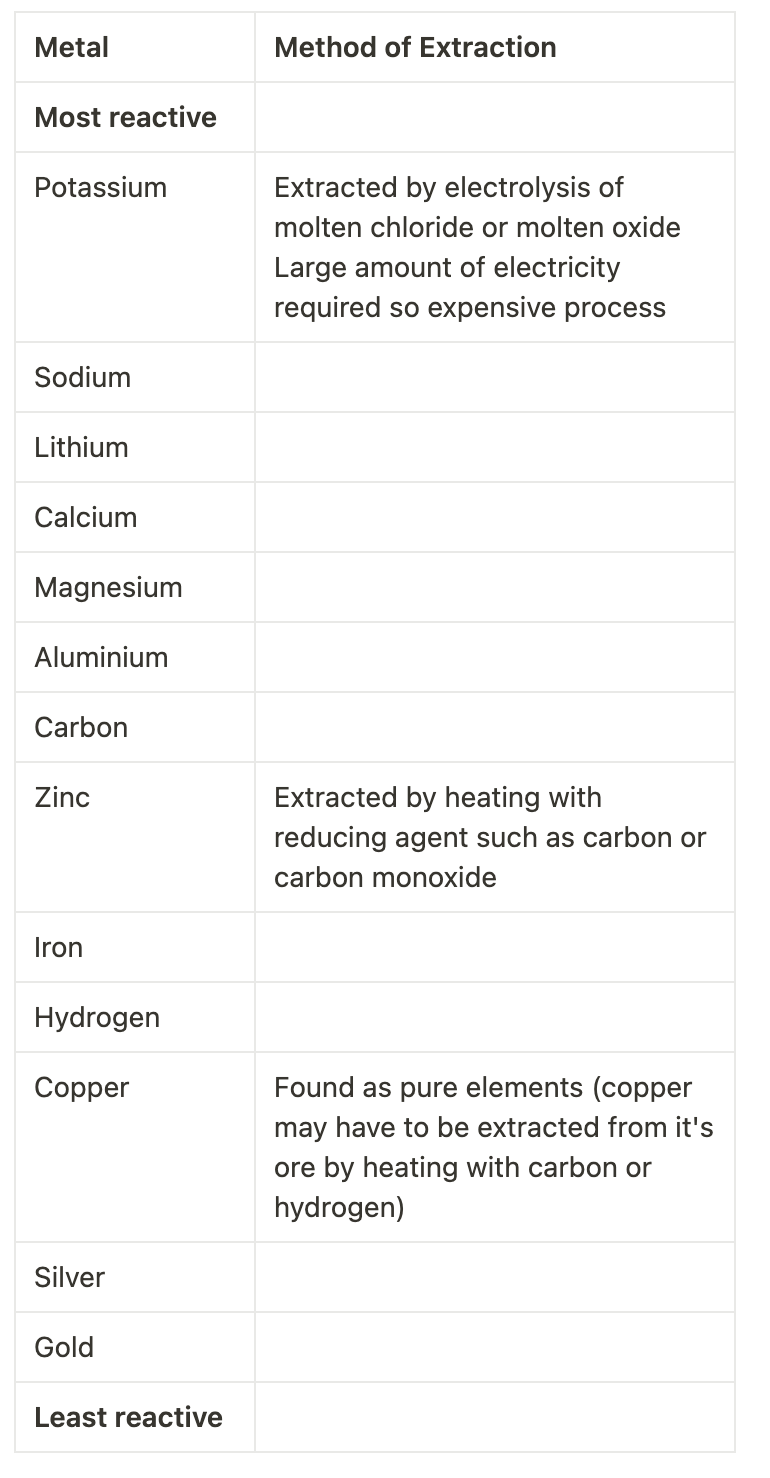Click the "Metal" column header
Screen dimensions: 770x1478
pyautogui.click(x=72, y=47)
